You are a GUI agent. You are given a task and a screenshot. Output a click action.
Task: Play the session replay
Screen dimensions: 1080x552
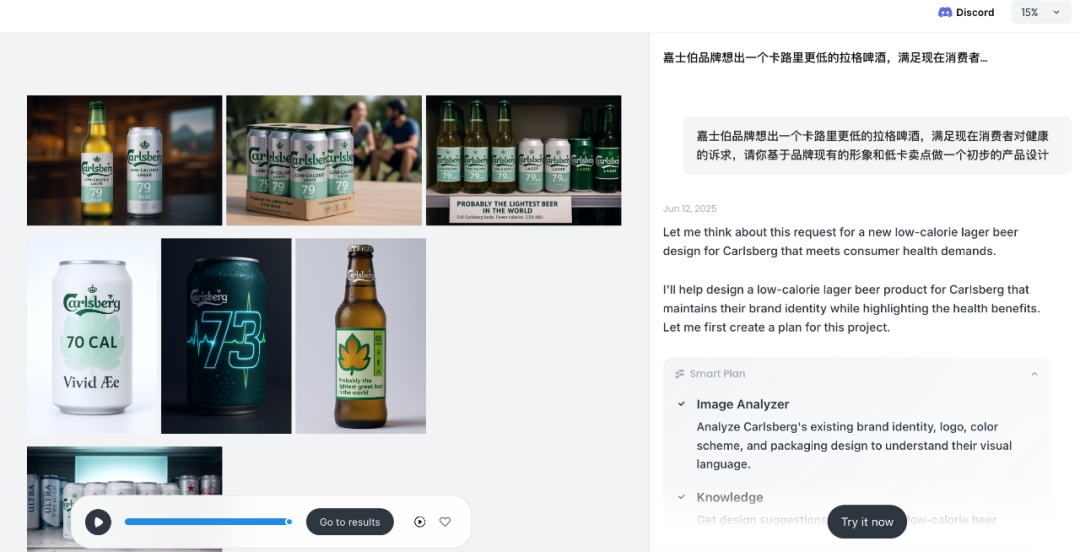pyautogui.click(x=98, y=522)
